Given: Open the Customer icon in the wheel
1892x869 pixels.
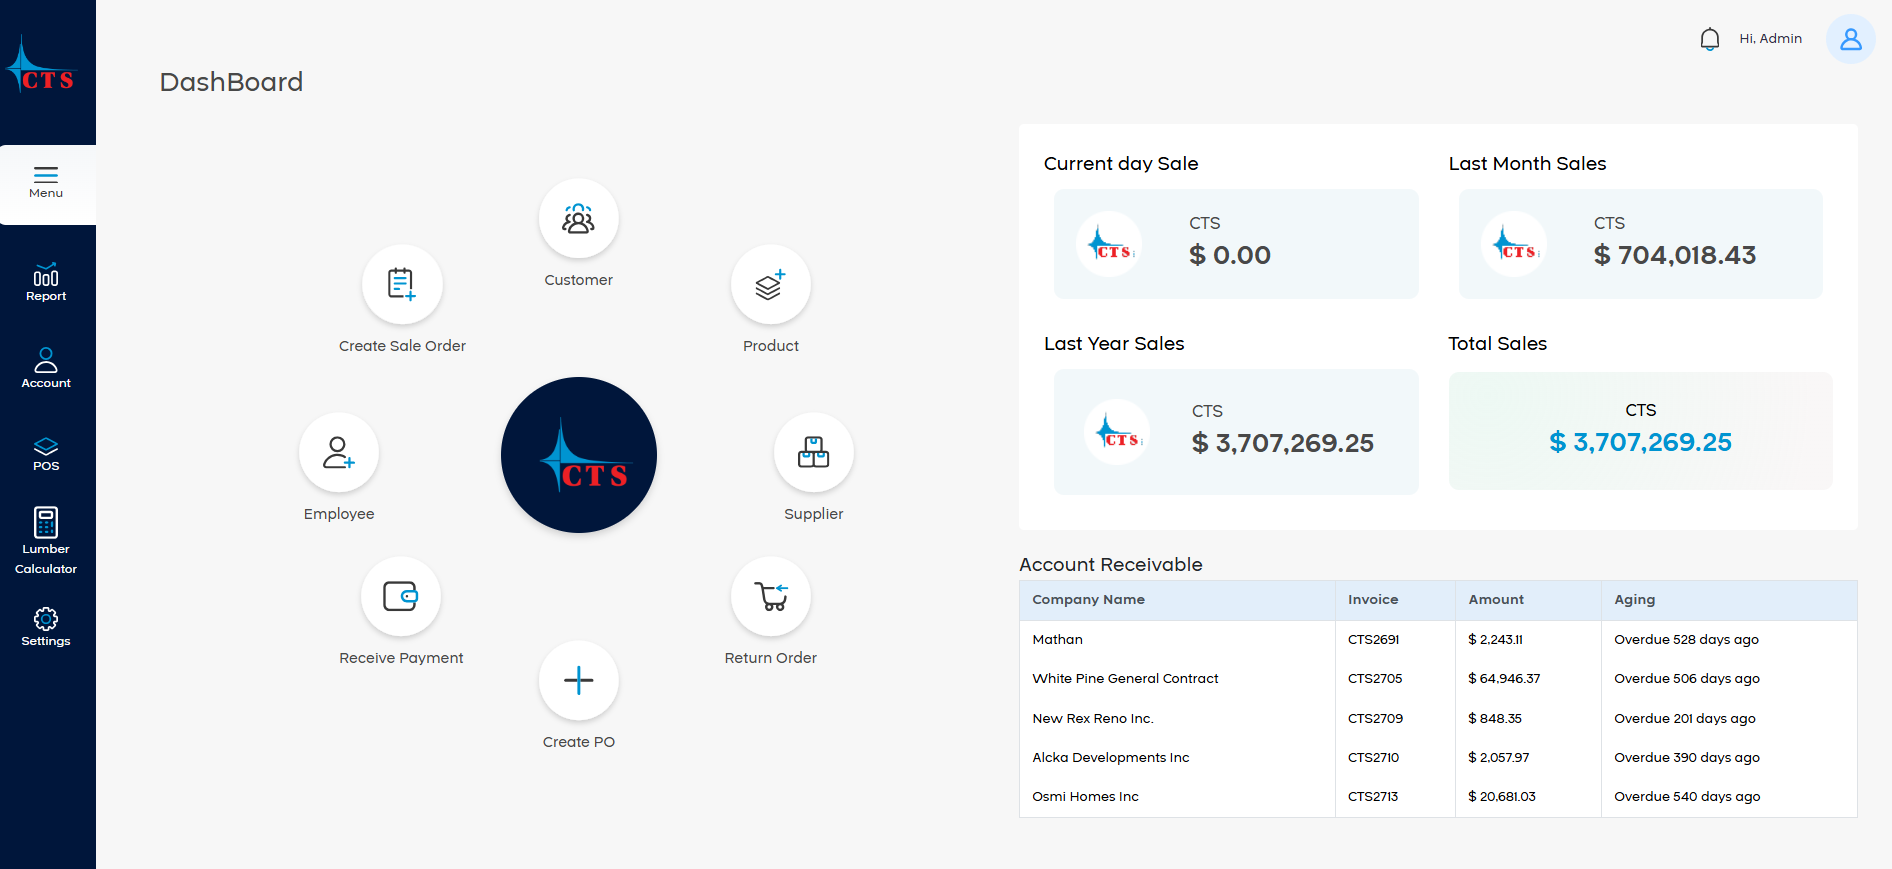Looking at the screenshot, I should [x=578, y=219].
